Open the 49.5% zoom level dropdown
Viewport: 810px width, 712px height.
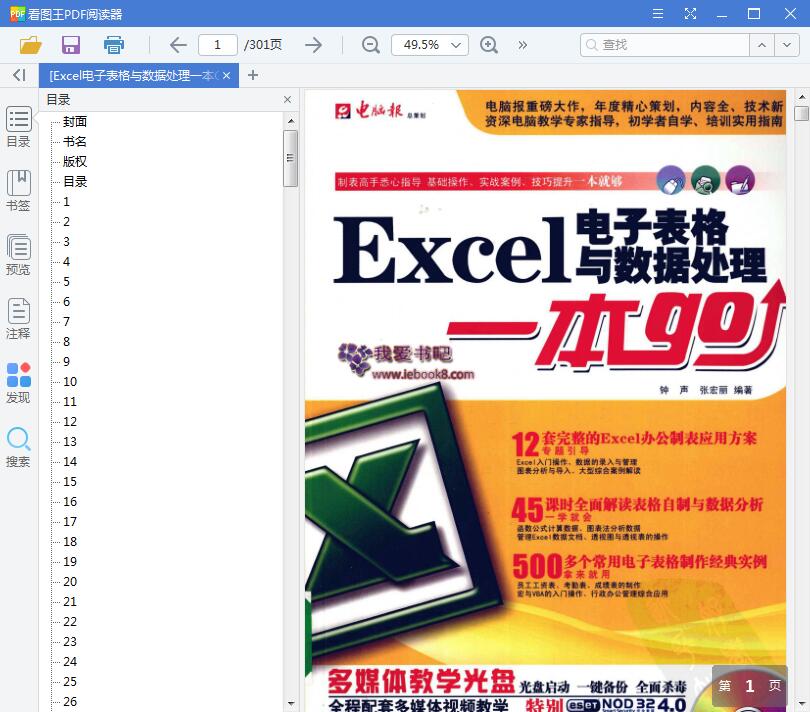430,45
